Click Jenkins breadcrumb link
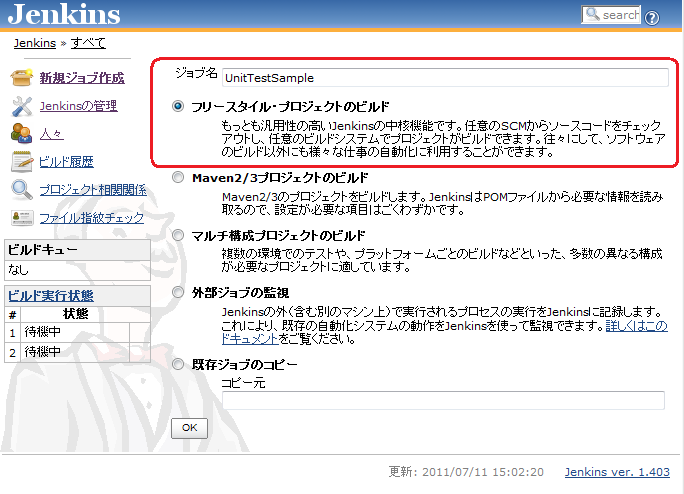684x494 pixels. click(35, 43)
